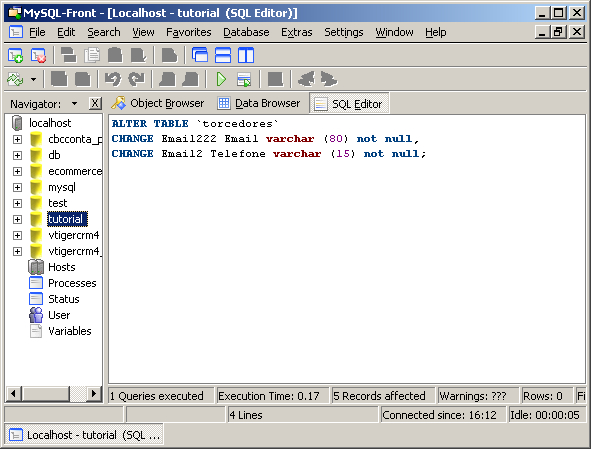591x449 pixels.
Task: Refresh using the green arrows icon
Action: click(x=15, y=80)
